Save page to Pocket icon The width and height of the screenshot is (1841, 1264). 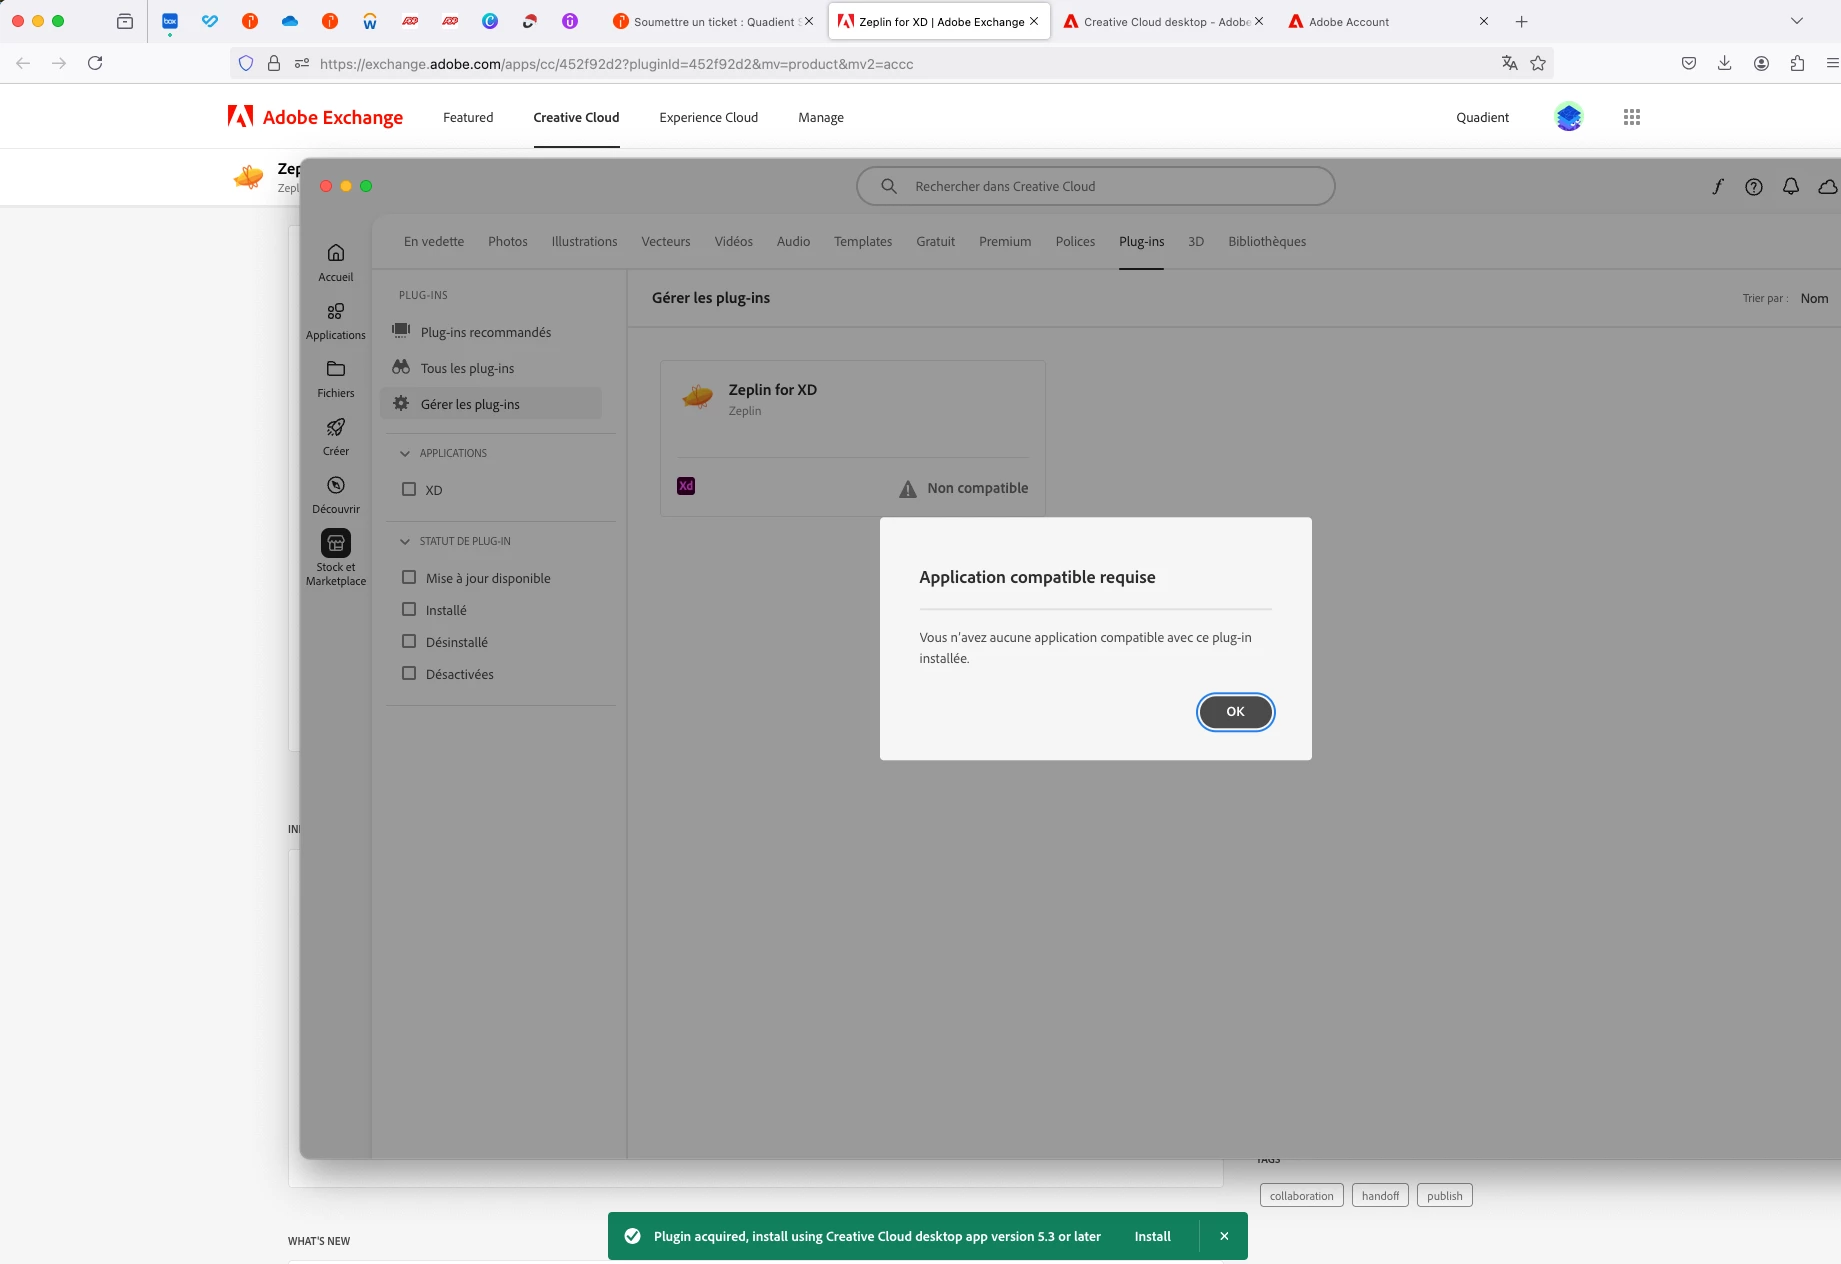1689,63
